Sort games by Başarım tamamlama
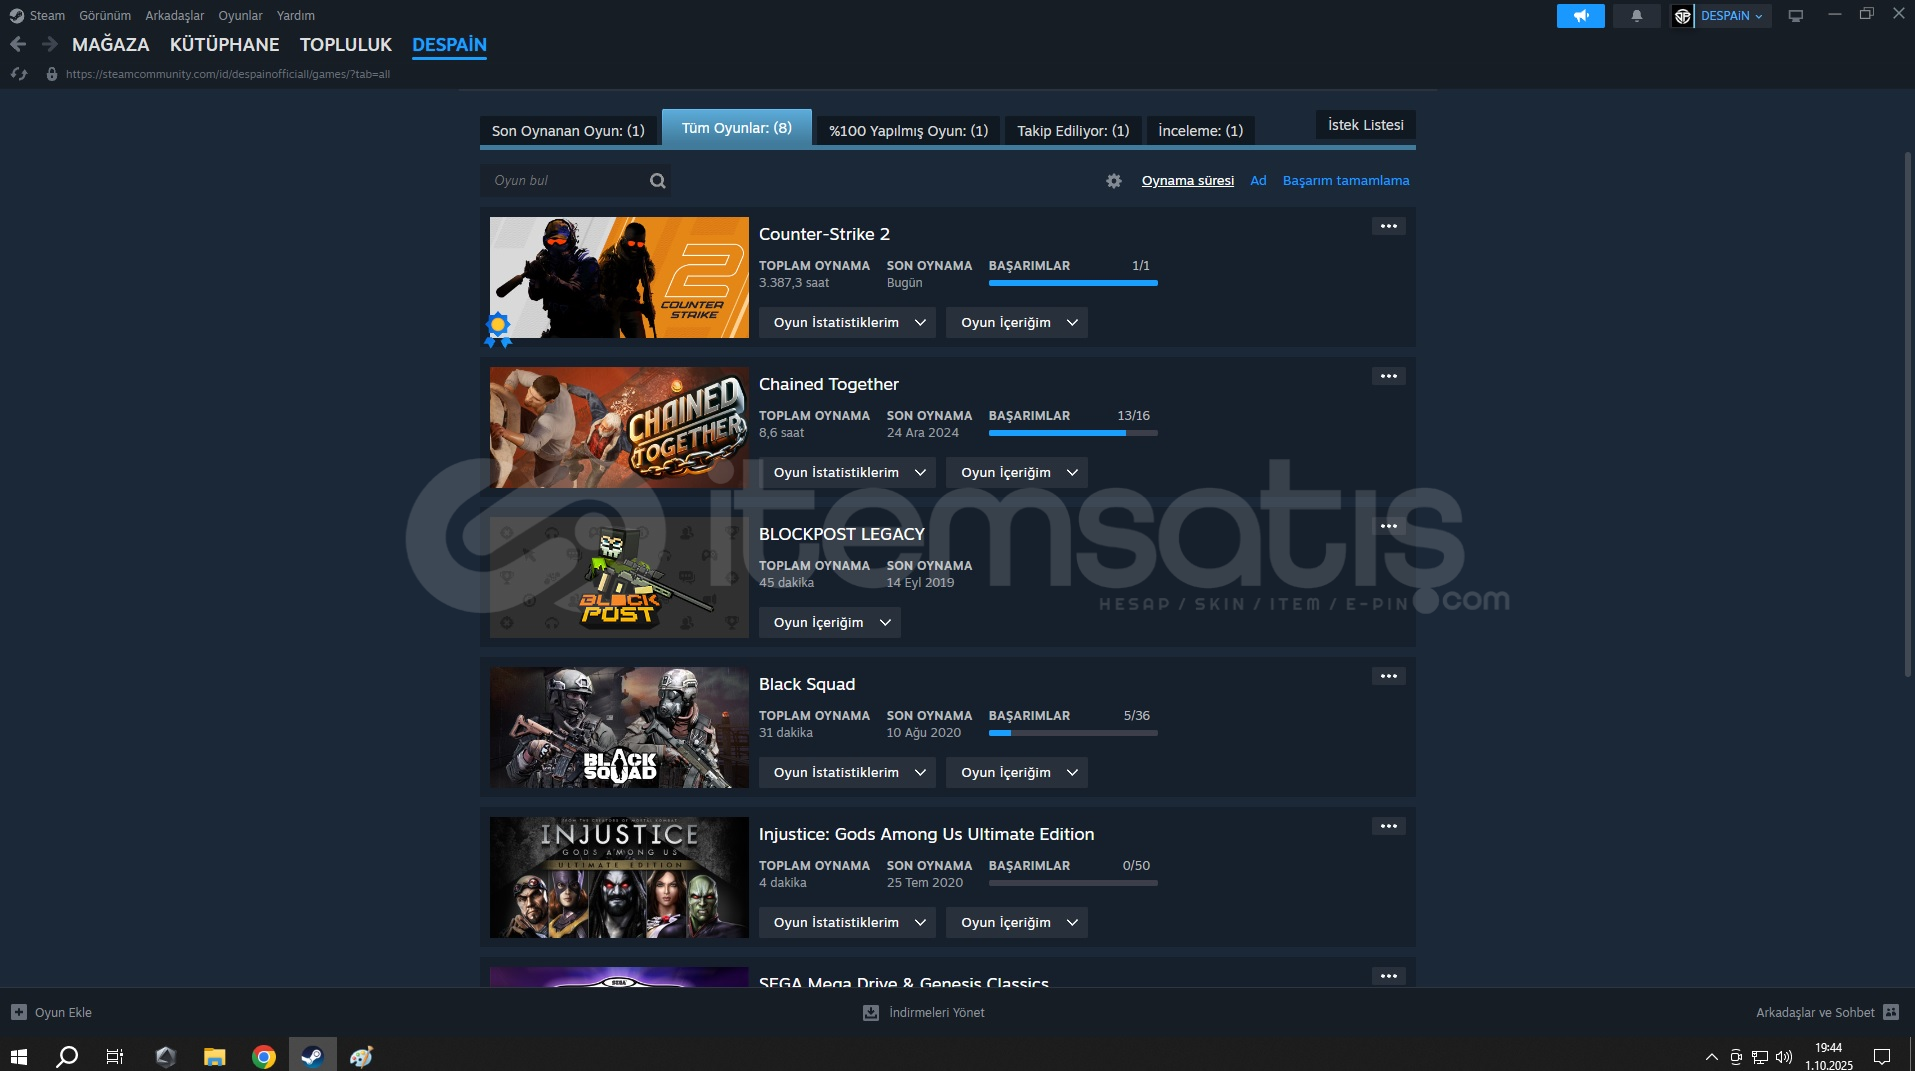 1346,181
